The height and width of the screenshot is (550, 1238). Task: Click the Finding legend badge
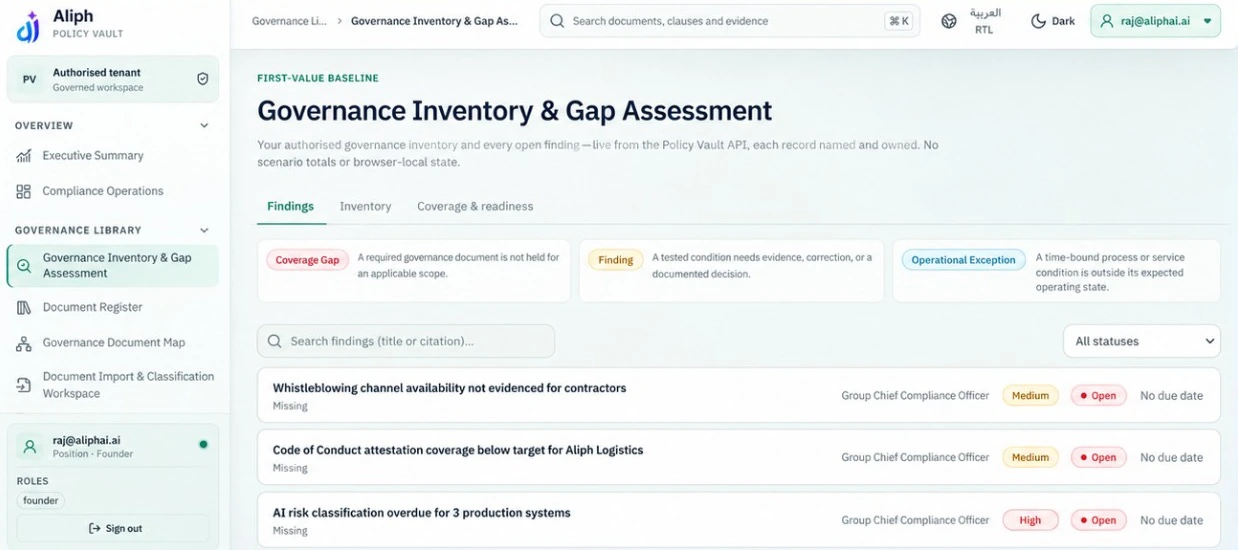click(615, 260)
